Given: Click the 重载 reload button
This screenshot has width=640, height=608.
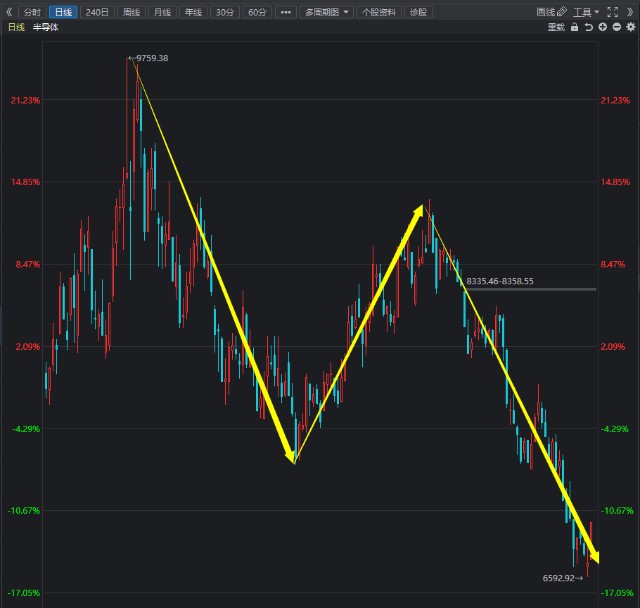Looking at the screenshot, I should point(556,27).
